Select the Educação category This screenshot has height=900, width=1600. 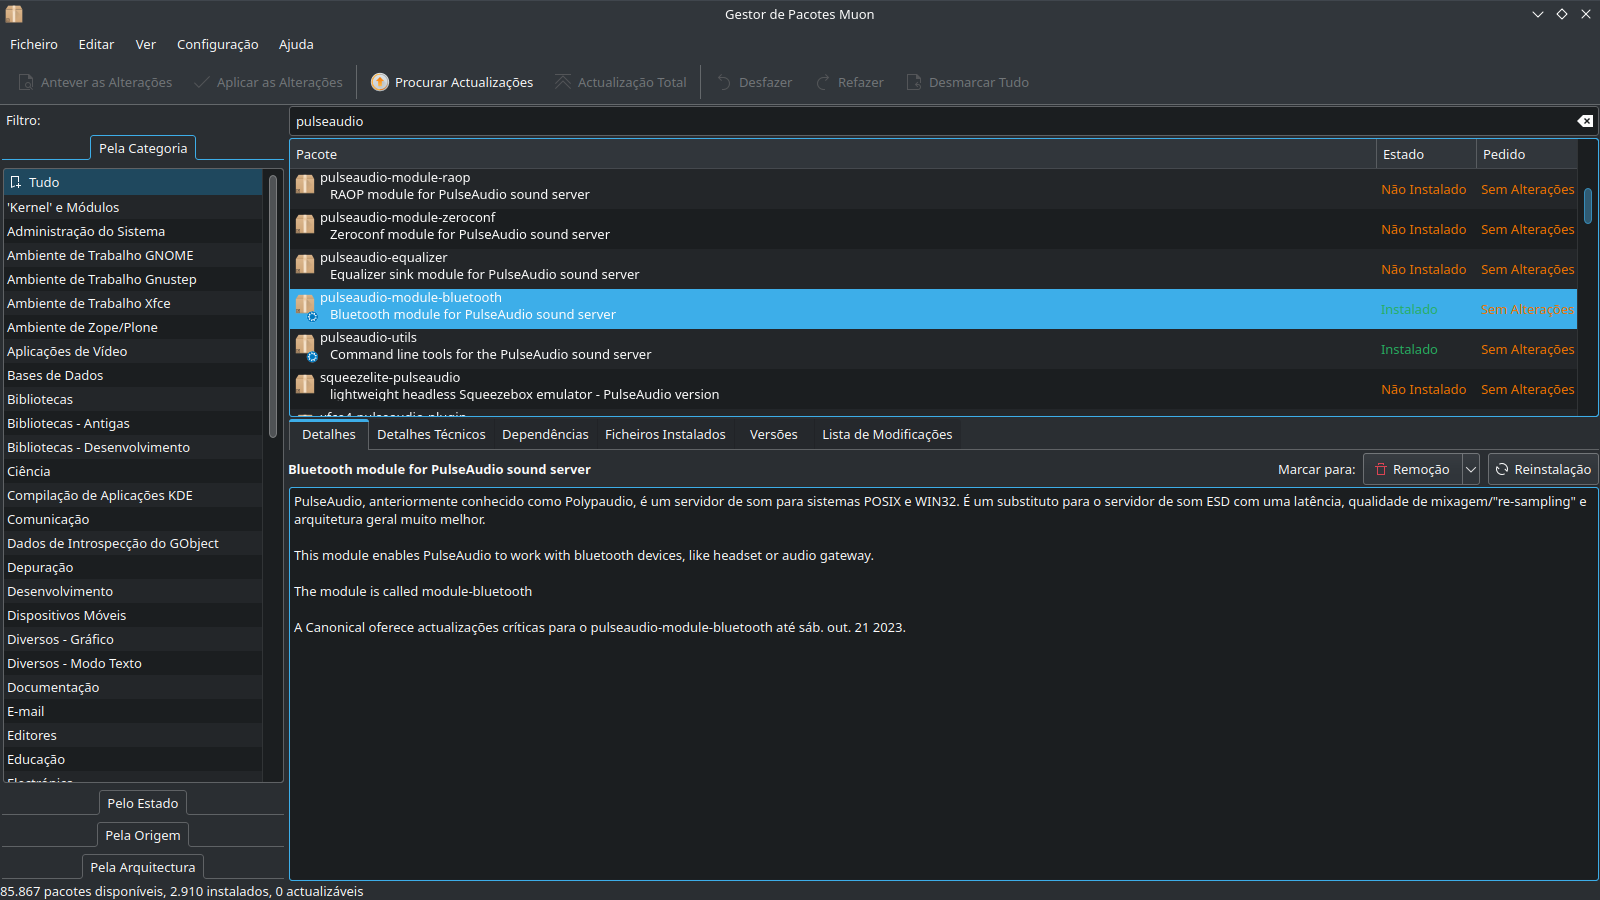click(x=133, y=759)
